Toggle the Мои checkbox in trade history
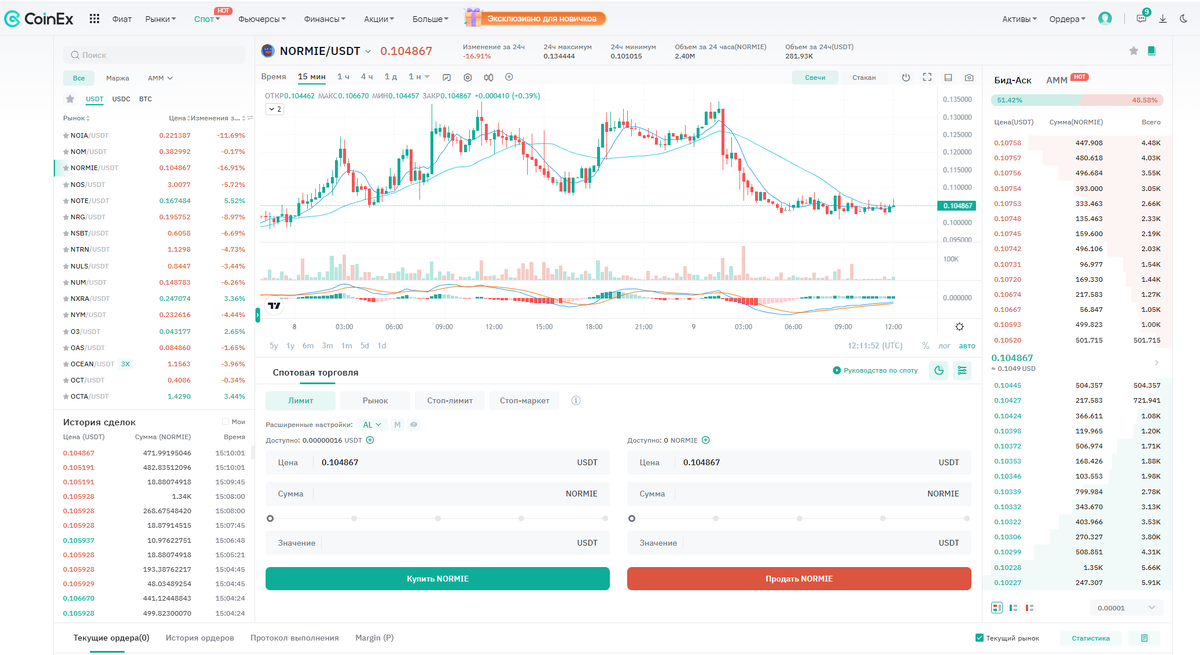 [226, 422]
